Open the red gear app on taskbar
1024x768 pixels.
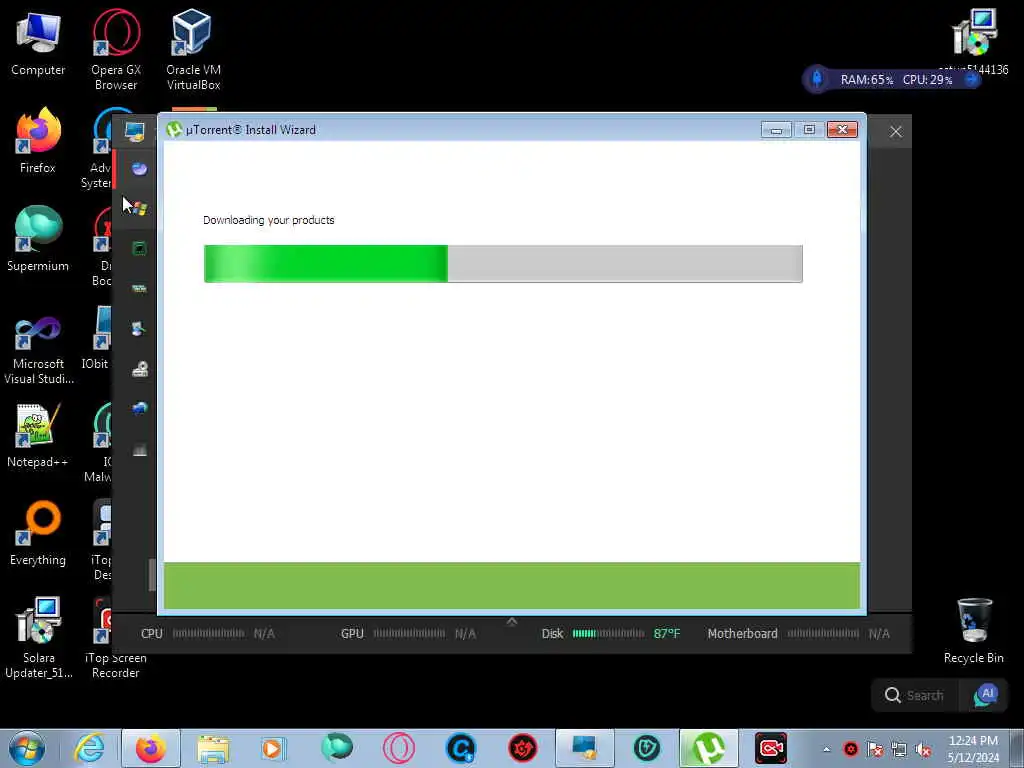tap(522, 748)
